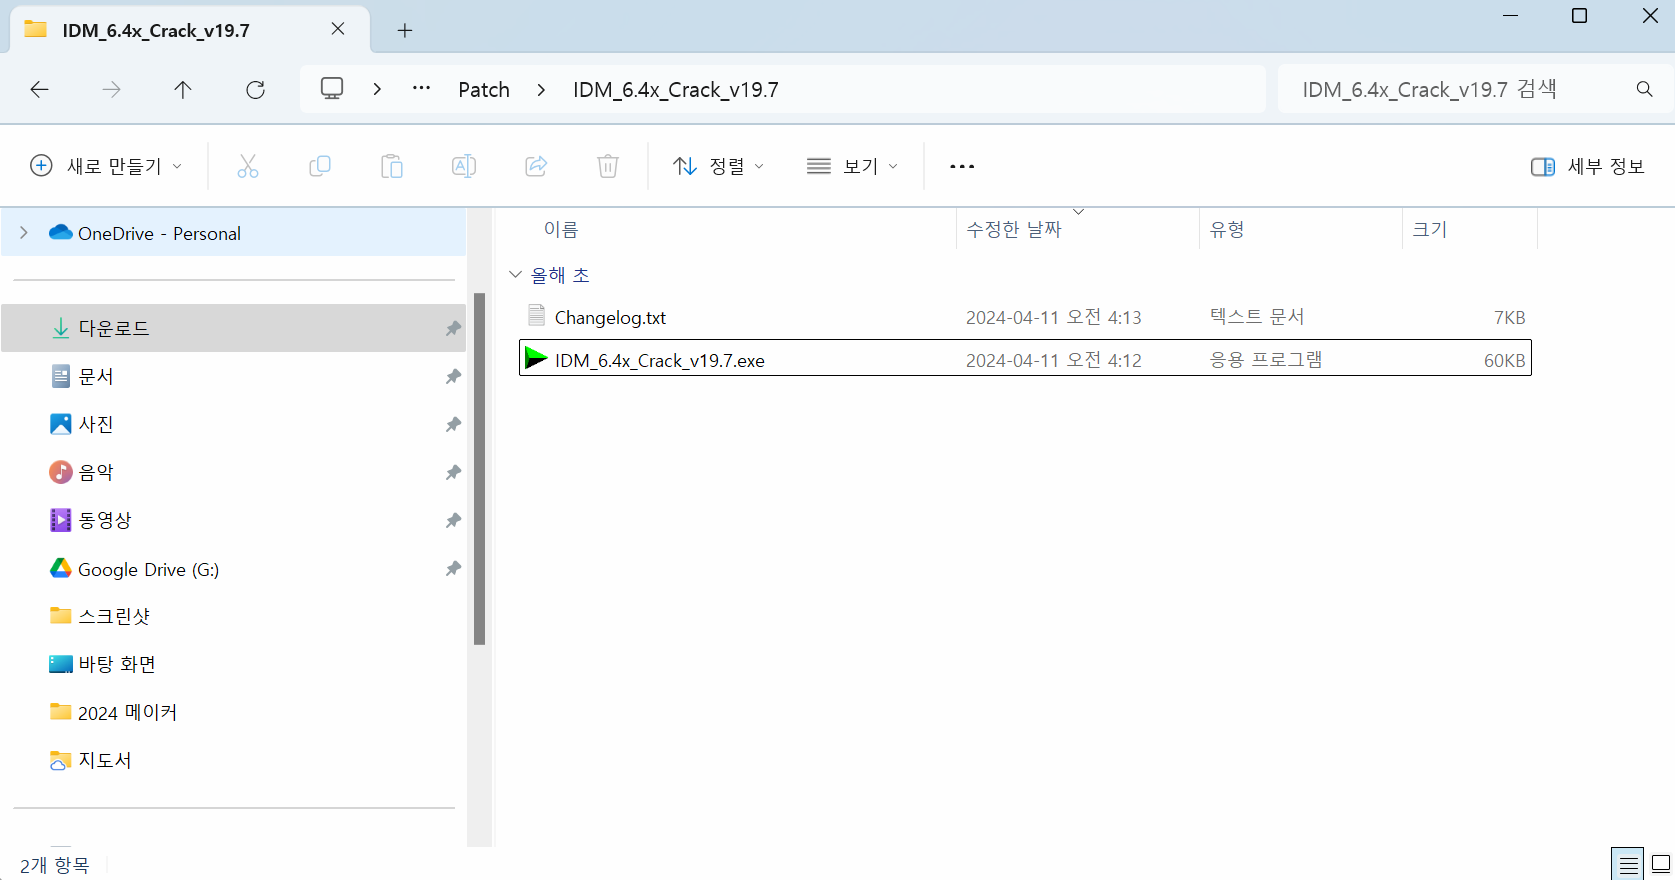This screenshot has width=1675, height=880.
Task: Show hidden breadcrumb path ellipsis
Action: click(422, 89)
